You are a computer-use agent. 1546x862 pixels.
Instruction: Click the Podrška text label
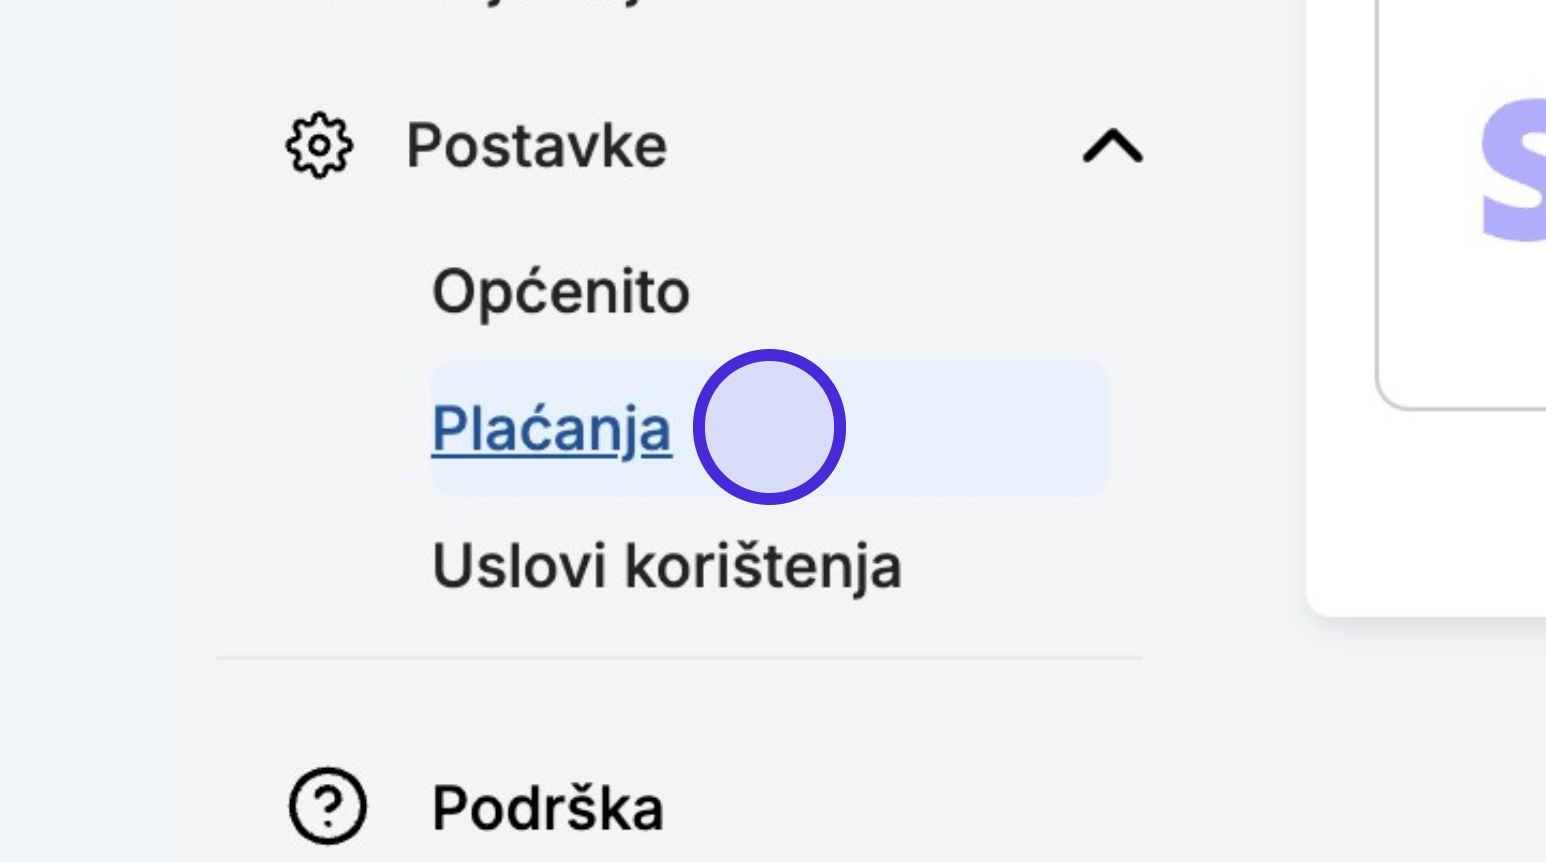547,808
